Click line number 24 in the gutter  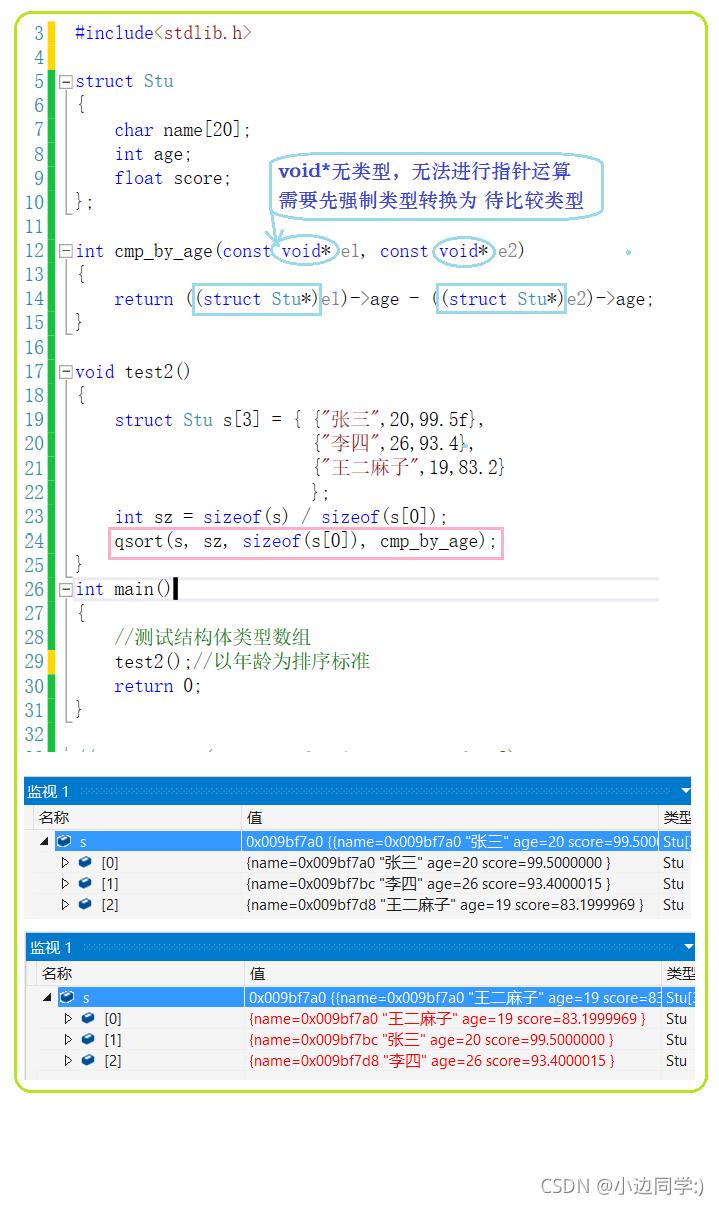point(34,541)
